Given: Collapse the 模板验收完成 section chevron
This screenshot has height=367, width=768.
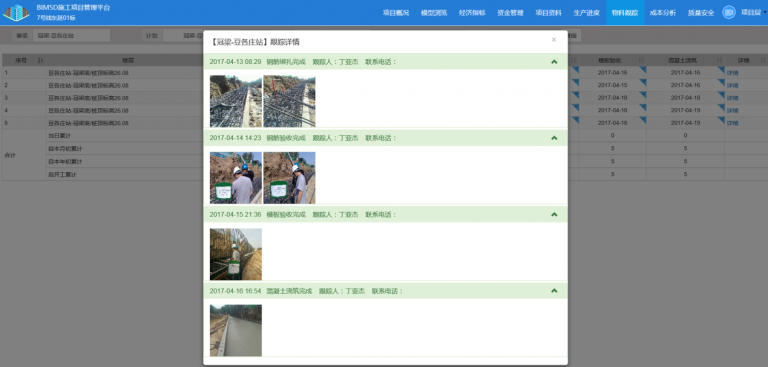Looking at the screenshot, I should 554,215.
